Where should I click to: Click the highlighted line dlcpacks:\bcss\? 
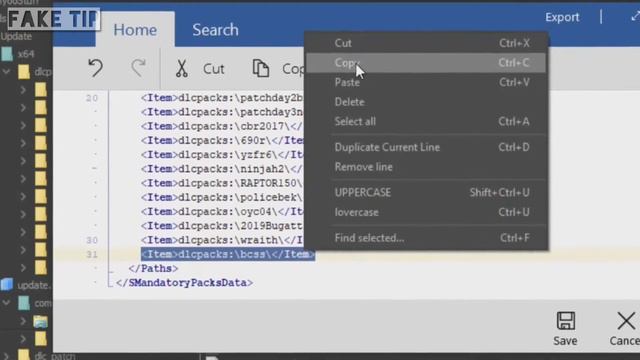coord(228,254)
